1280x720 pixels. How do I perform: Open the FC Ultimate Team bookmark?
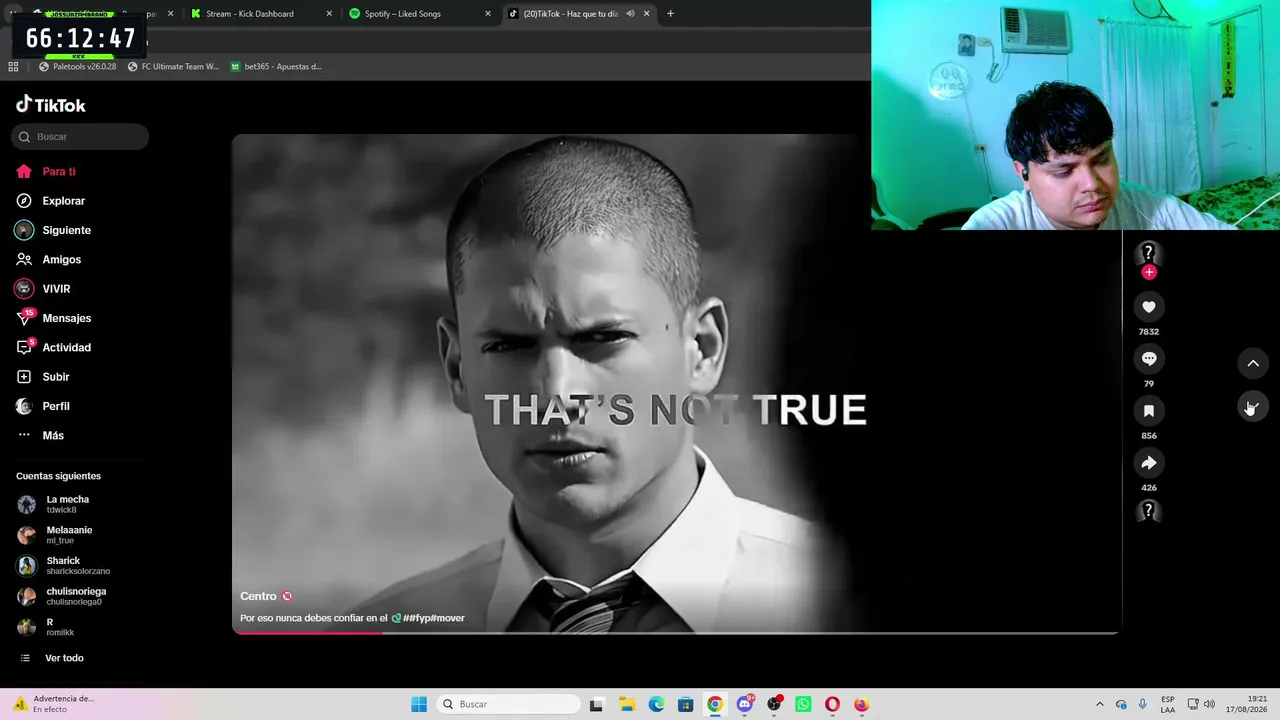(173, 67)
